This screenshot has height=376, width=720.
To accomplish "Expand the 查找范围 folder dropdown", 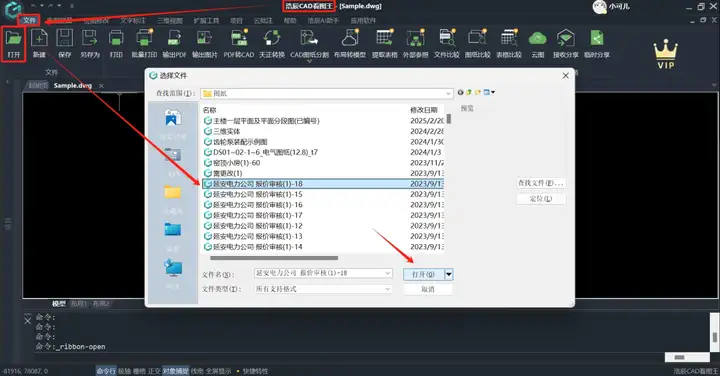I will [x=449, y=93].
